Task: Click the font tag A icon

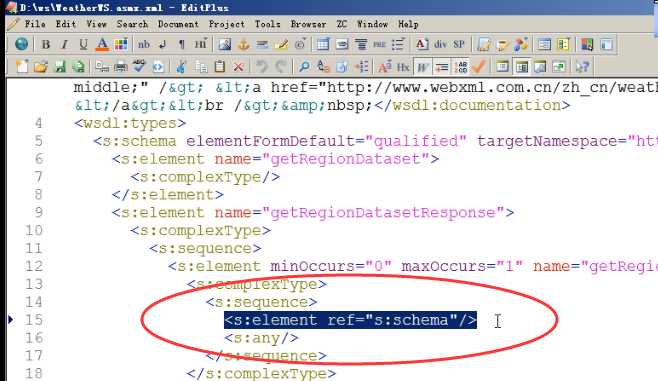Action: pyautogui.click(x=421, y=44)
